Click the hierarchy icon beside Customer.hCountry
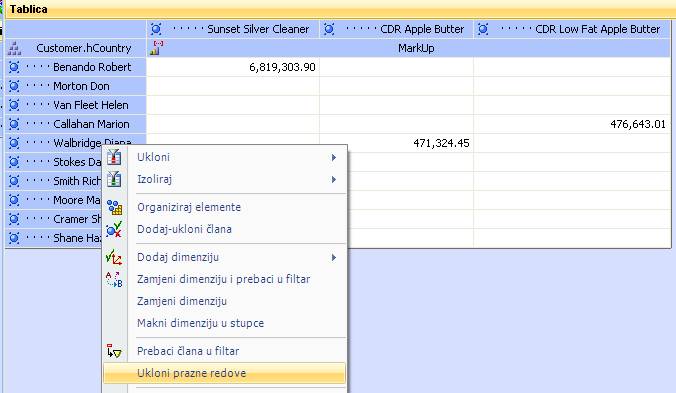676x393 pixels. (14, 48)
